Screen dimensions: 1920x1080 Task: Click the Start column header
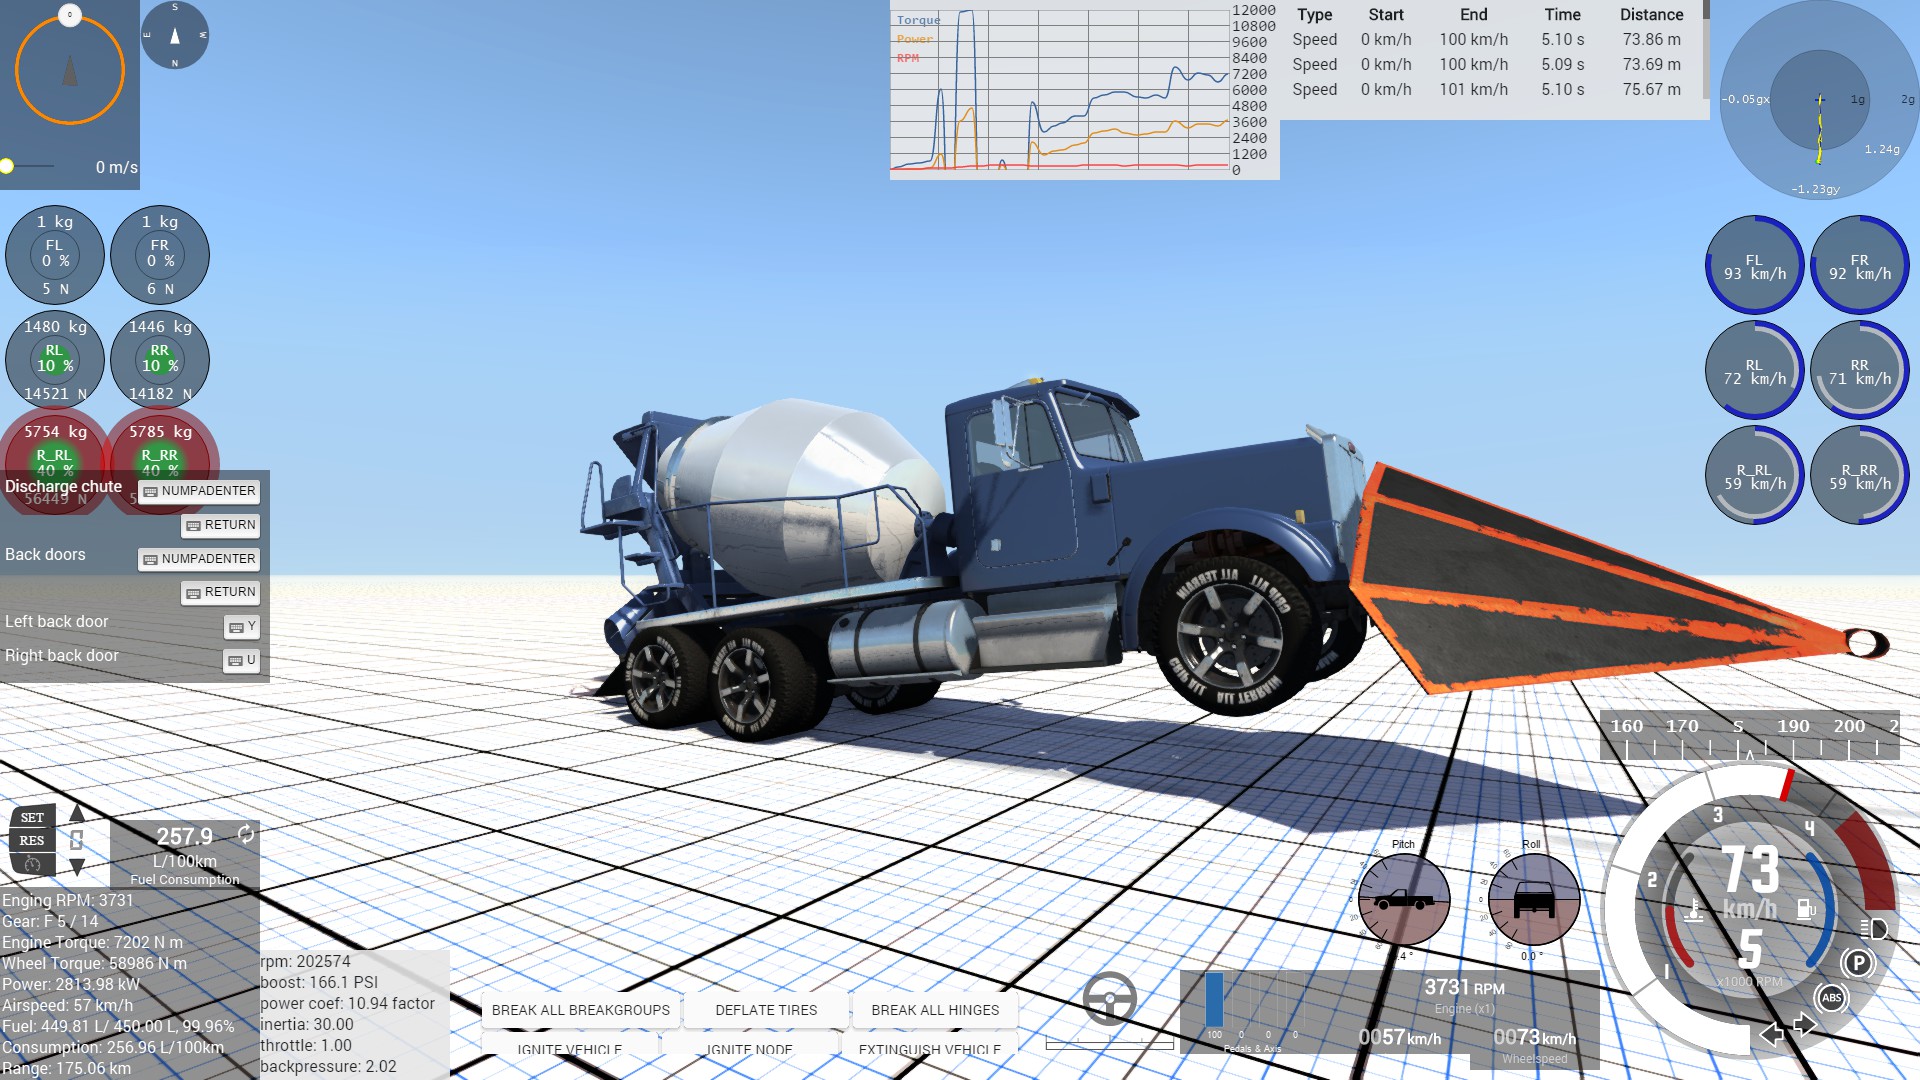pos(1386,15)
